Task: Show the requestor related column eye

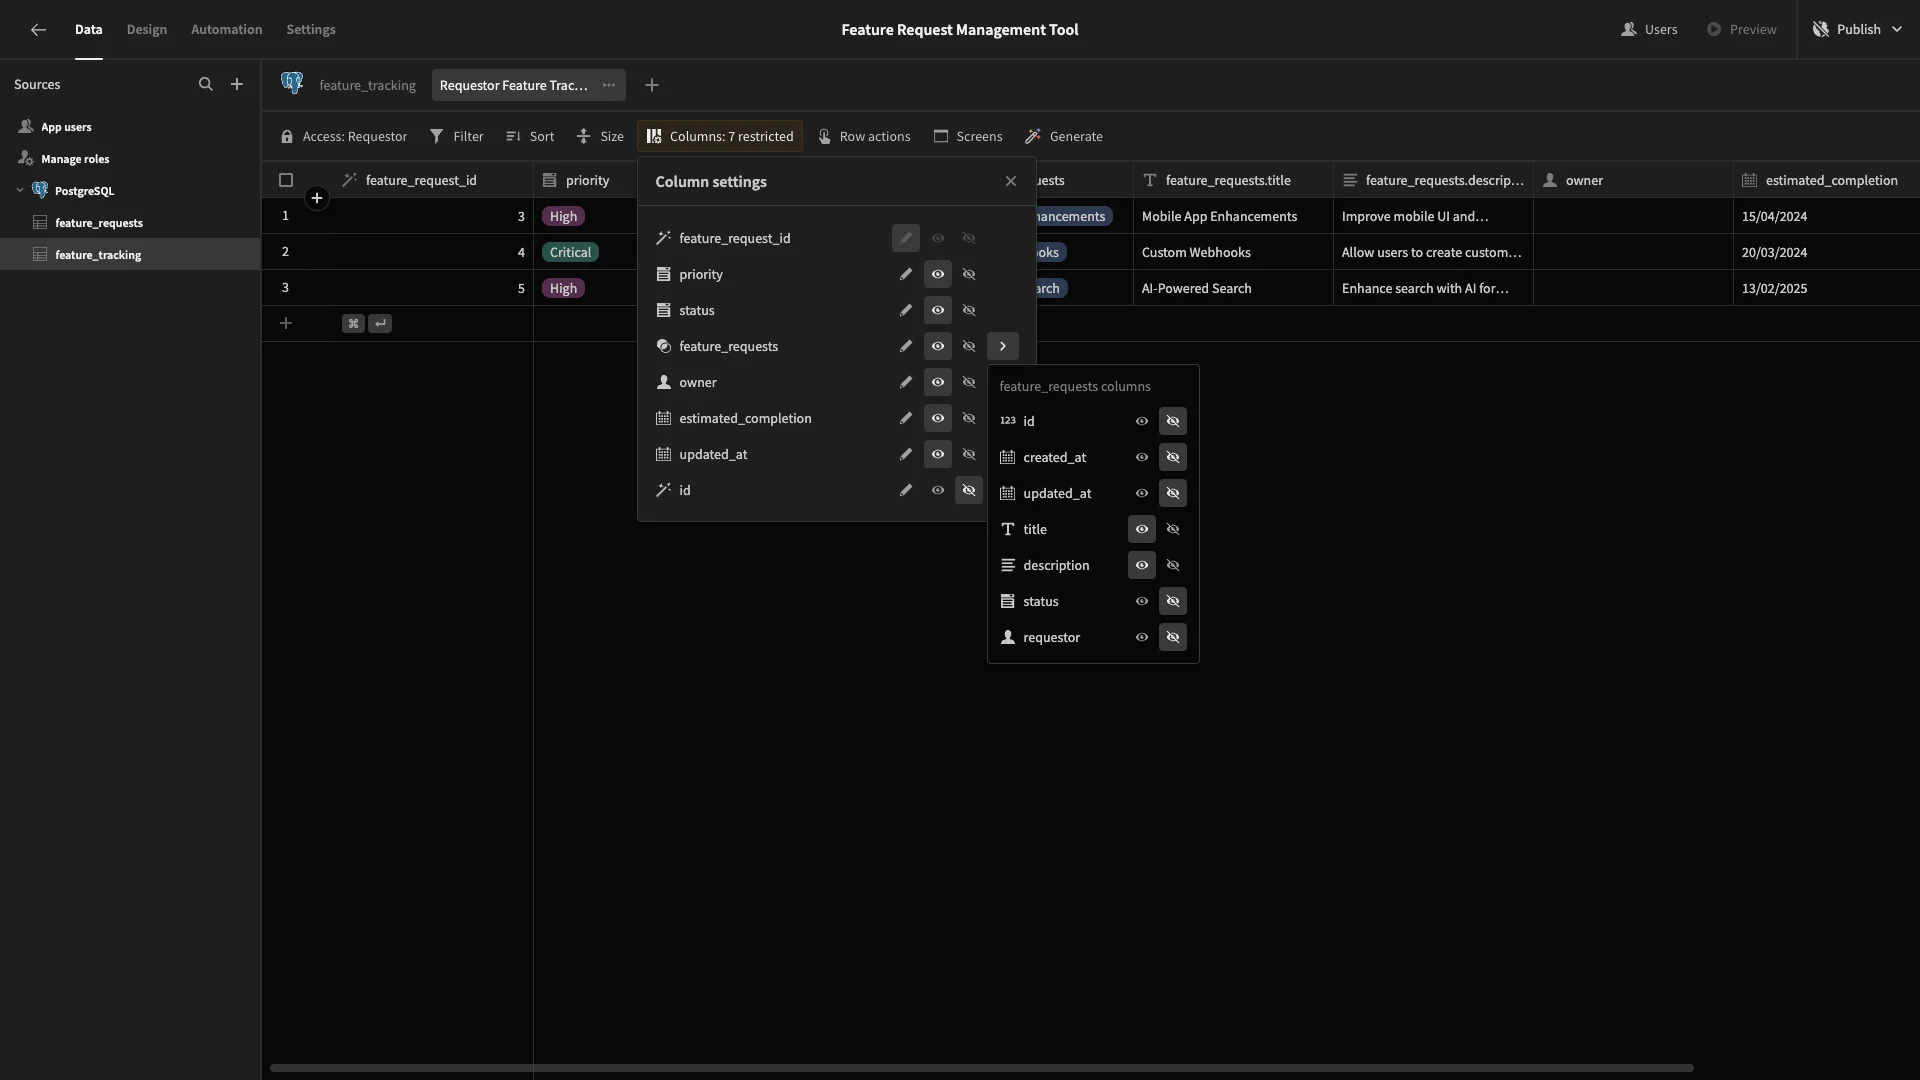Action: (1142, 637)
